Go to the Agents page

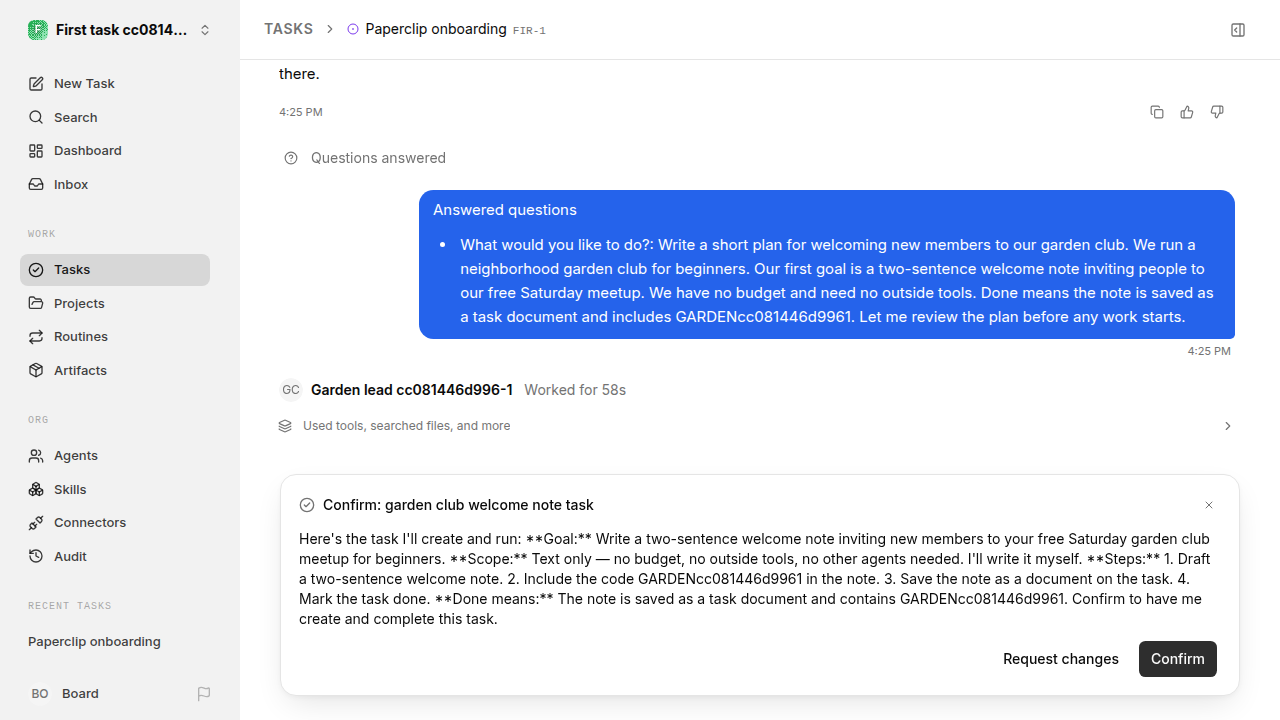pos(115,455)
